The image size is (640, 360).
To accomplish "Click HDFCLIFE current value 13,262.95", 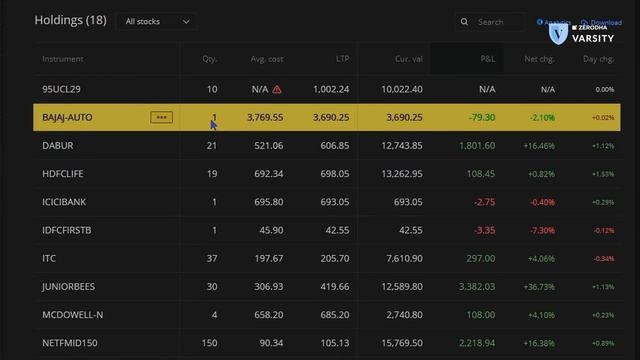I will coord(402,174).
